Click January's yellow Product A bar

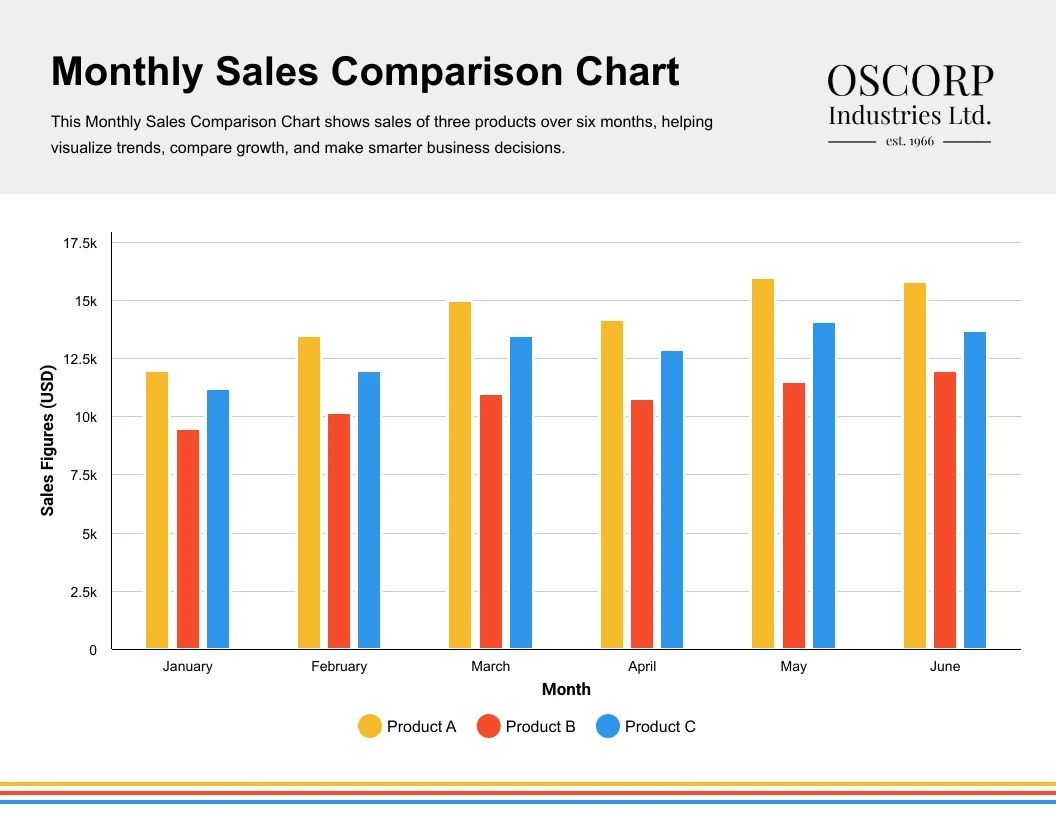click(x=157, y=510)
